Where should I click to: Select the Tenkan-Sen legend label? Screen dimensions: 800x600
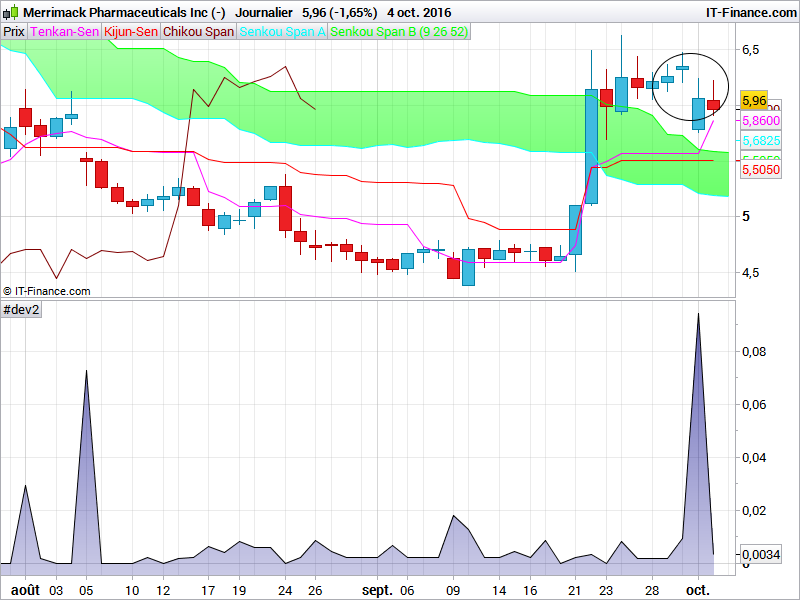pos(64,32)
